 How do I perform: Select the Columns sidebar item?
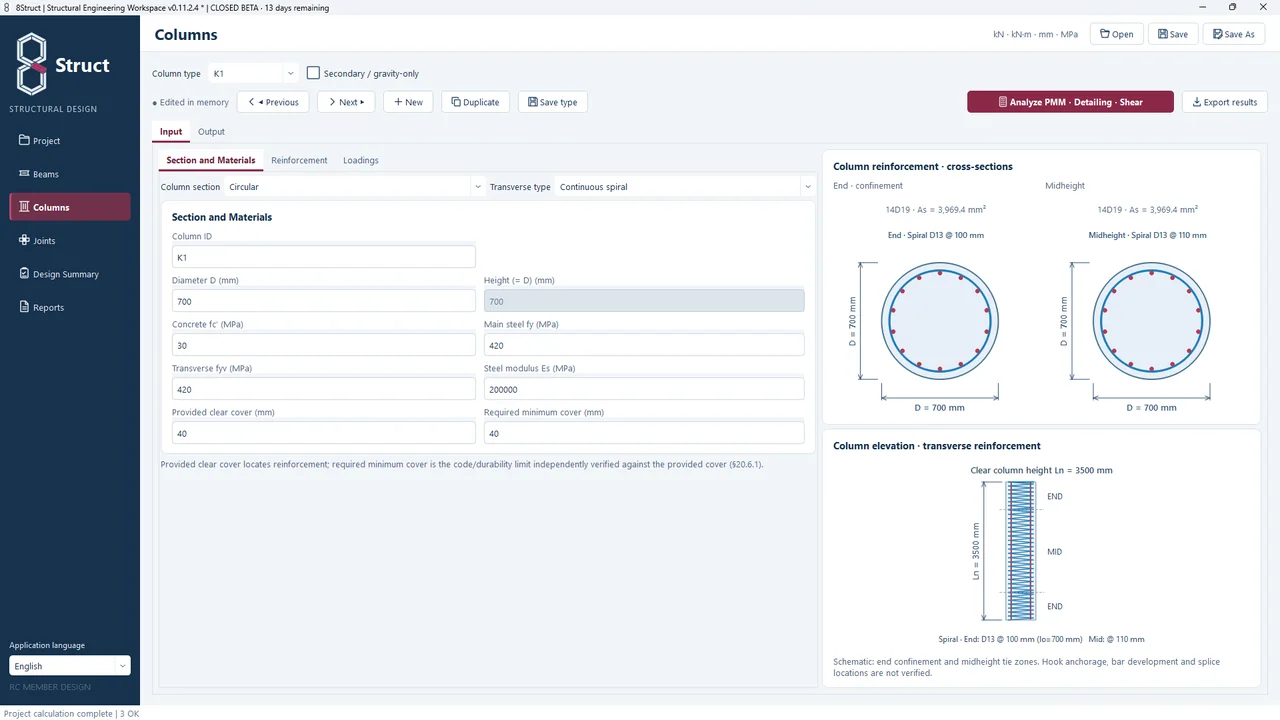coord(70,207)
